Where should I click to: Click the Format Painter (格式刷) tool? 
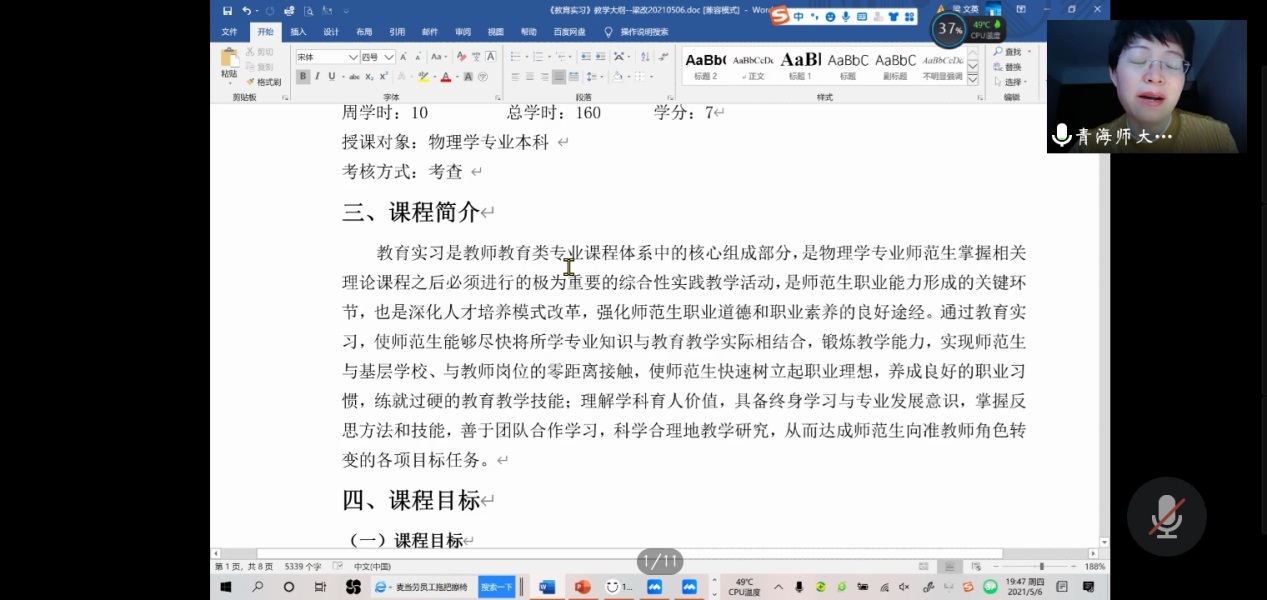click(x=264, y=82)
